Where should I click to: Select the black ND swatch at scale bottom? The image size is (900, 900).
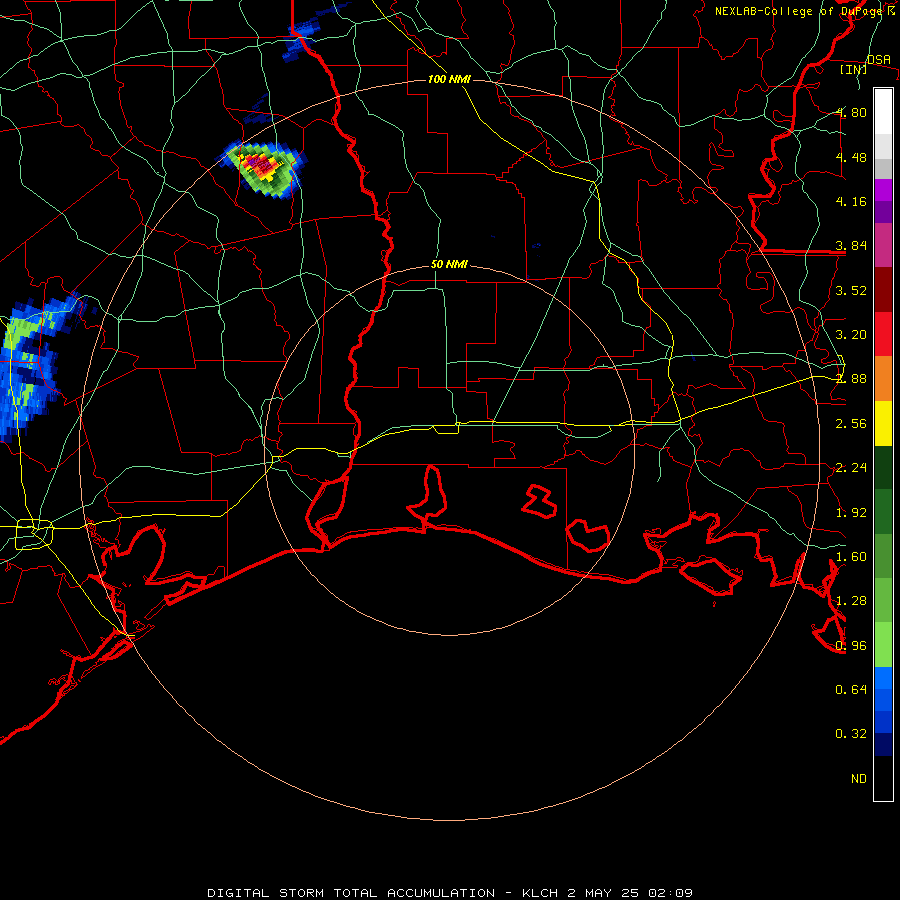pos(883,778)
